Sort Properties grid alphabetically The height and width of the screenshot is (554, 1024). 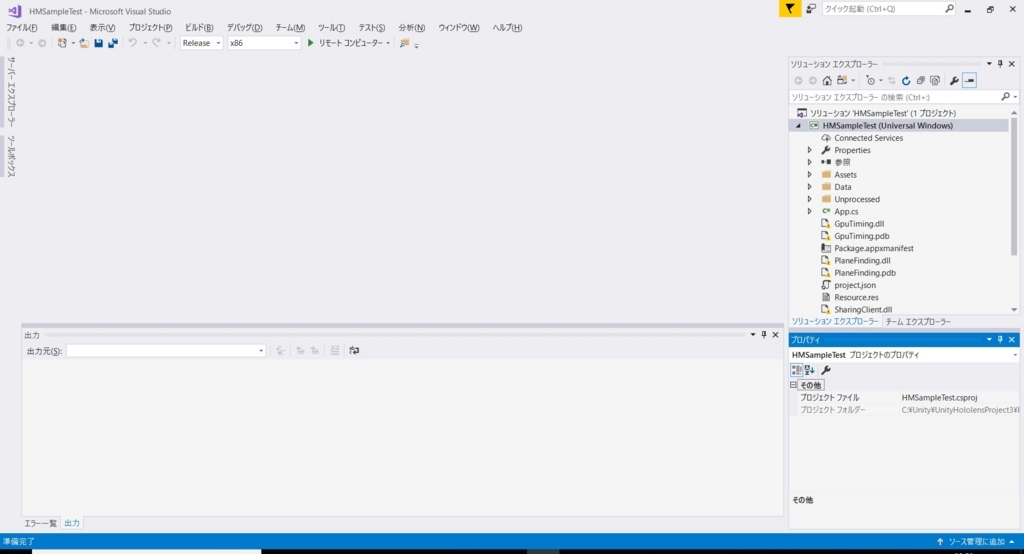click(x=810, y=370)
